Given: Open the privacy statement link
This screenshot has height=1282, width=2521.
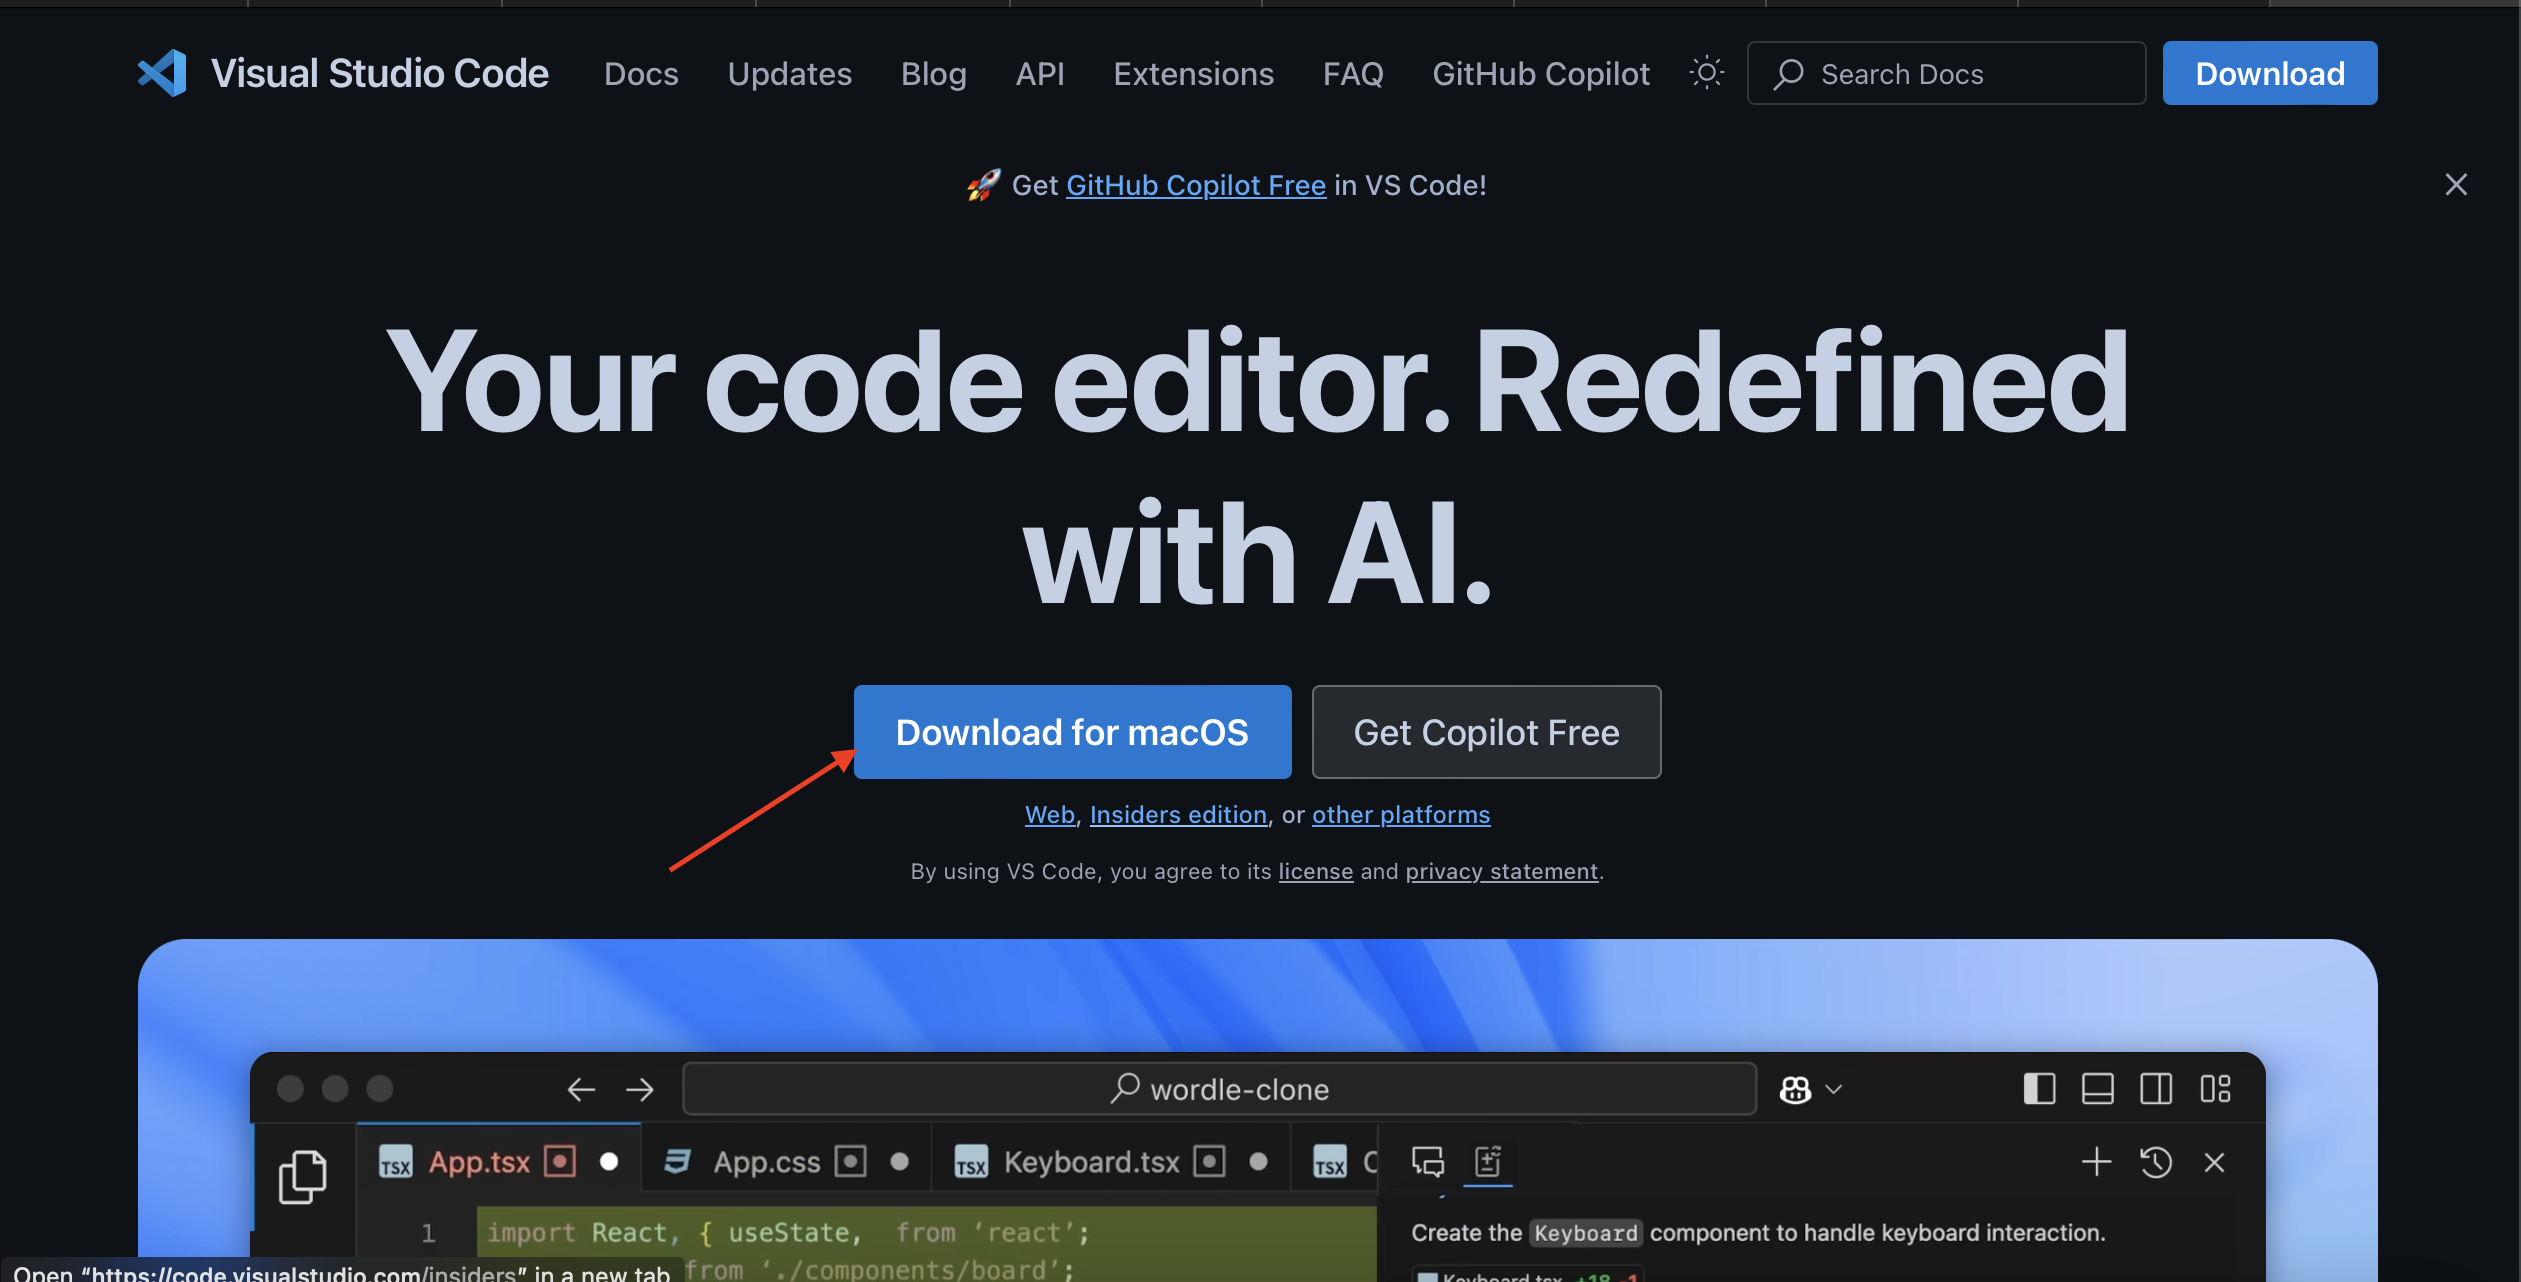Looking at the screenshot, I should (x=1501, y=872).
